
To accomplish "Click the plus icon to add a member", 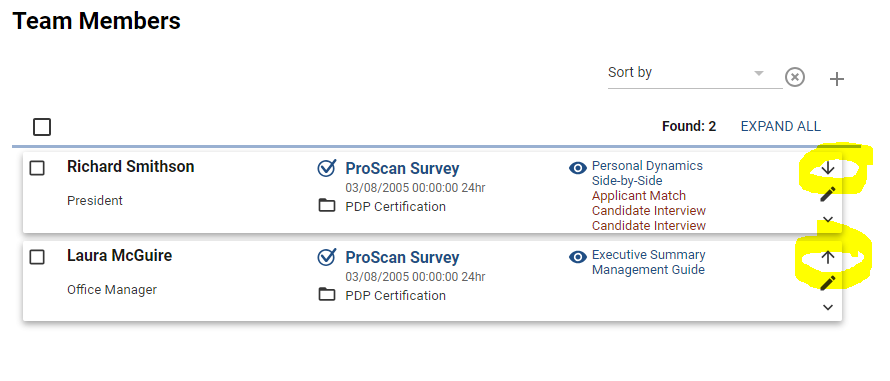I will click(x=837, y=79).
